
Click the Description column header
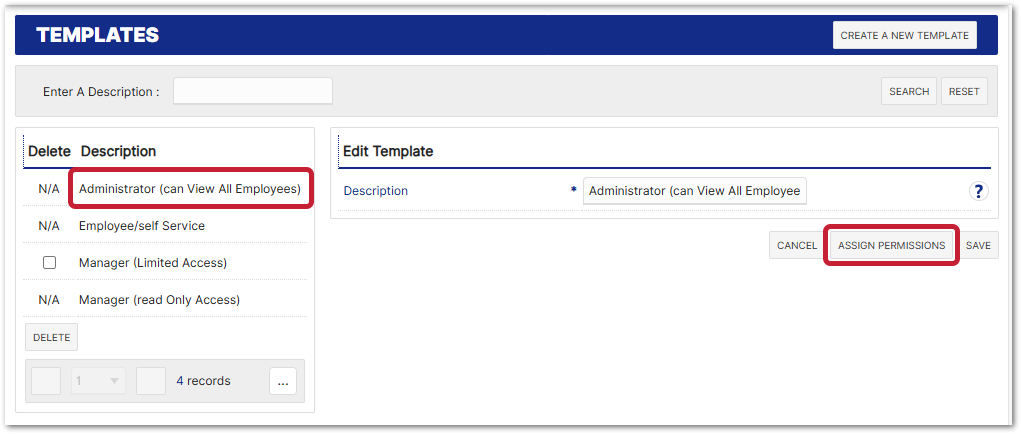[118, 152]
